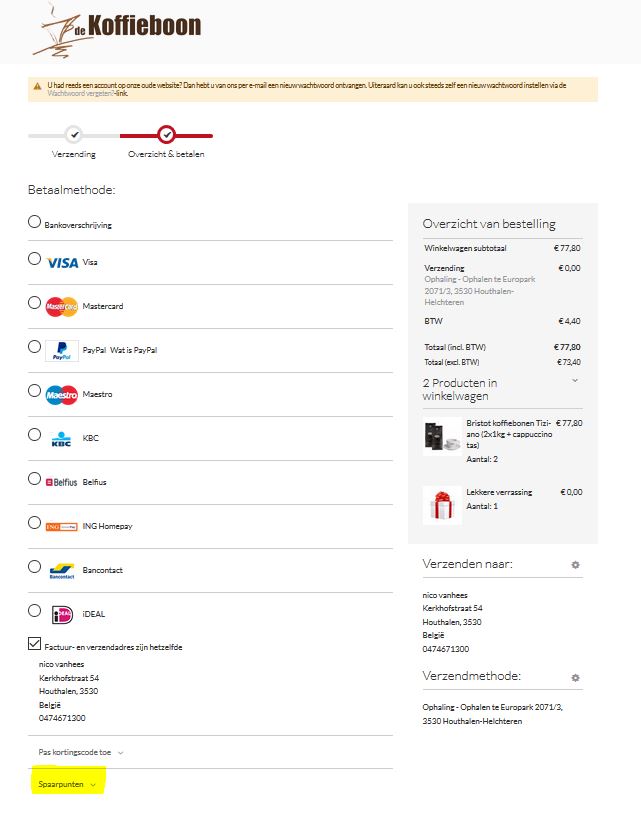Select Bankoverschrijving payment option
The height and width of the screenshot is (840, 641).
(35, 223)
